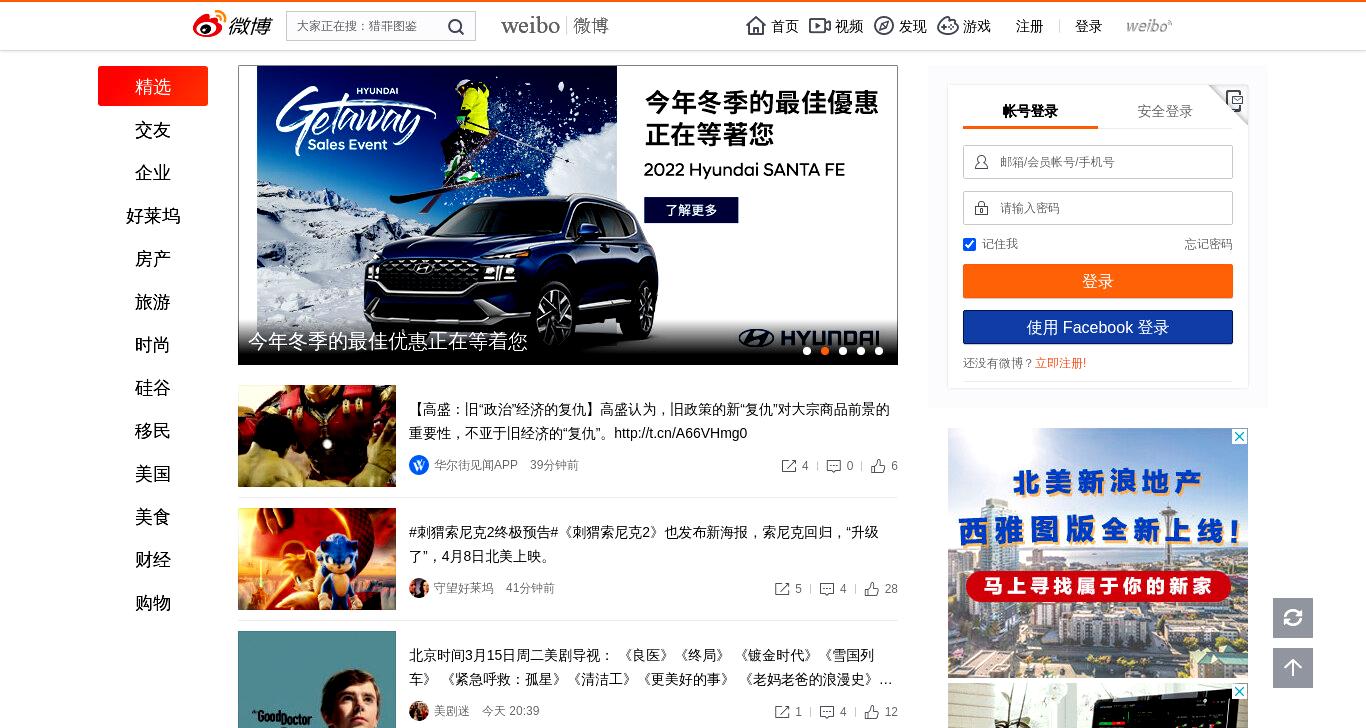The height and width of the screenshot is (728, 1366).
Task: Select 美食 category in sidebar
Action: (153, 517)
